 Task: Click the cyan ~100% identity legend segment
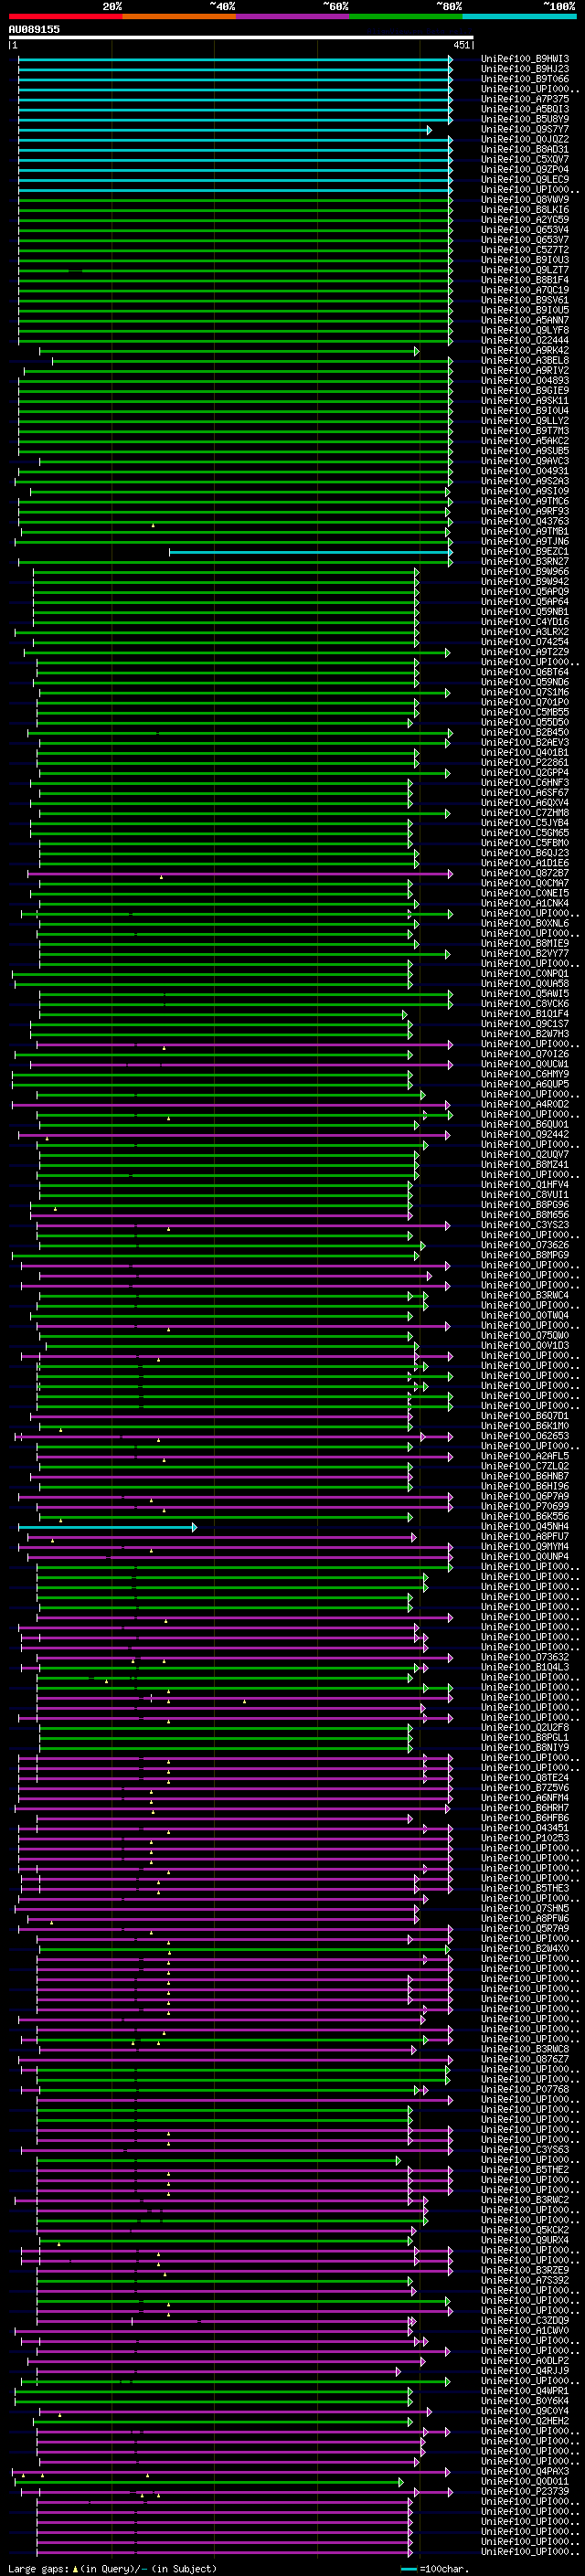[519, 16]
